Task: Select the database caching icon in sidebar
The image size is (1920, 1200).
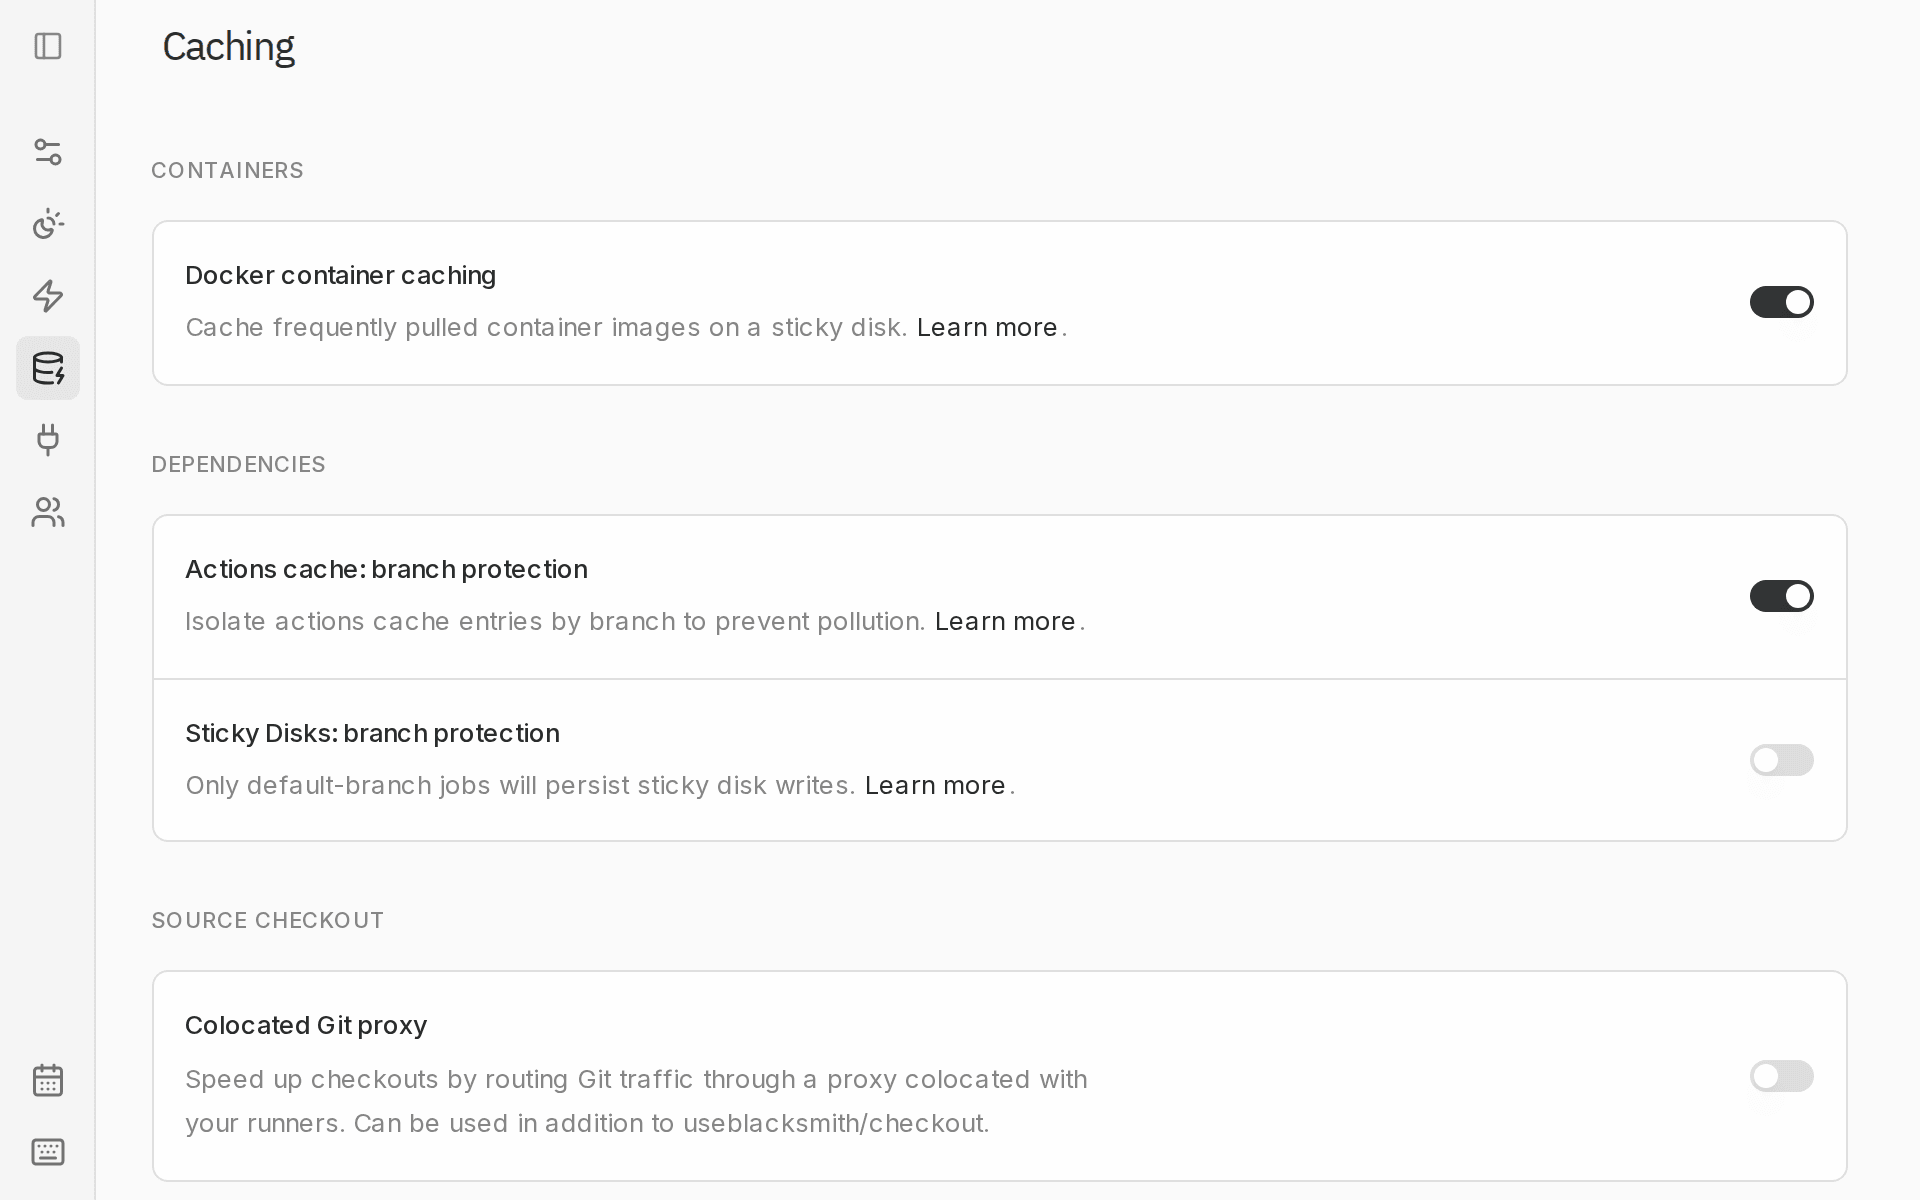Action: [48, 368]
